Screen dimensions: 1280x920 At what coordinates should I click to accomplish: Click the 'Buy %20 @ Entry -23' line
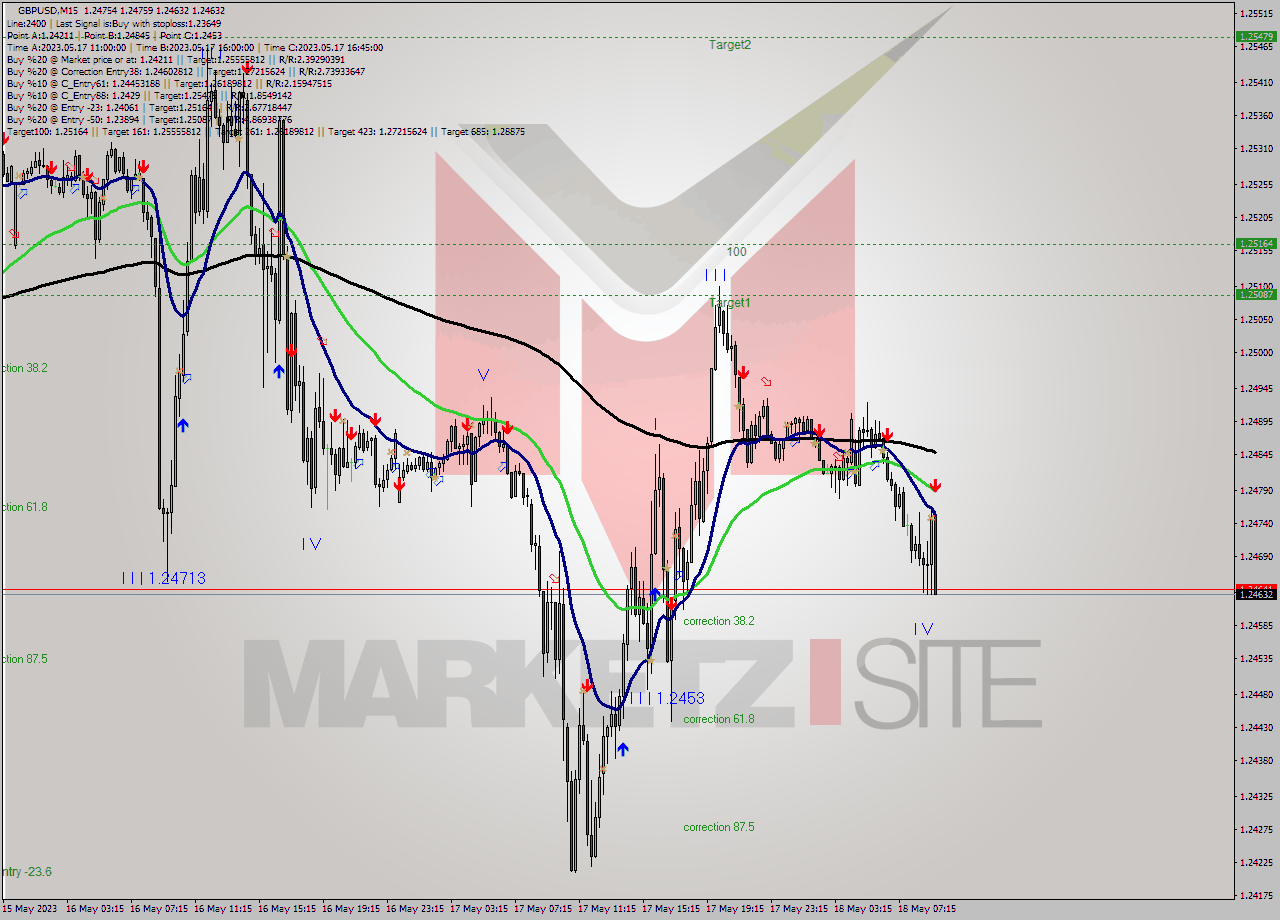click(149, 107)
